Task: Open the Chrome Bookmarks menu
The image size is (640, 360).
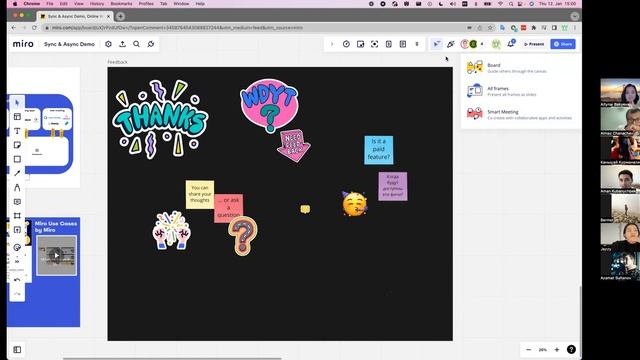Action: click(121, 4)
